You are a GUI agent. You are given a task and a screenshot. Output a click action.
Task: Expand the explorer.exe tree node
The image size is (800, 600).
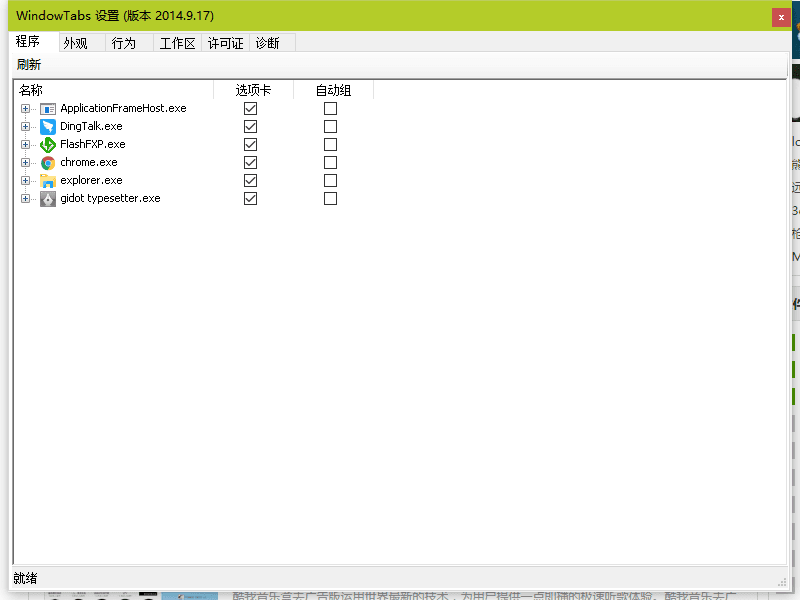25,180
